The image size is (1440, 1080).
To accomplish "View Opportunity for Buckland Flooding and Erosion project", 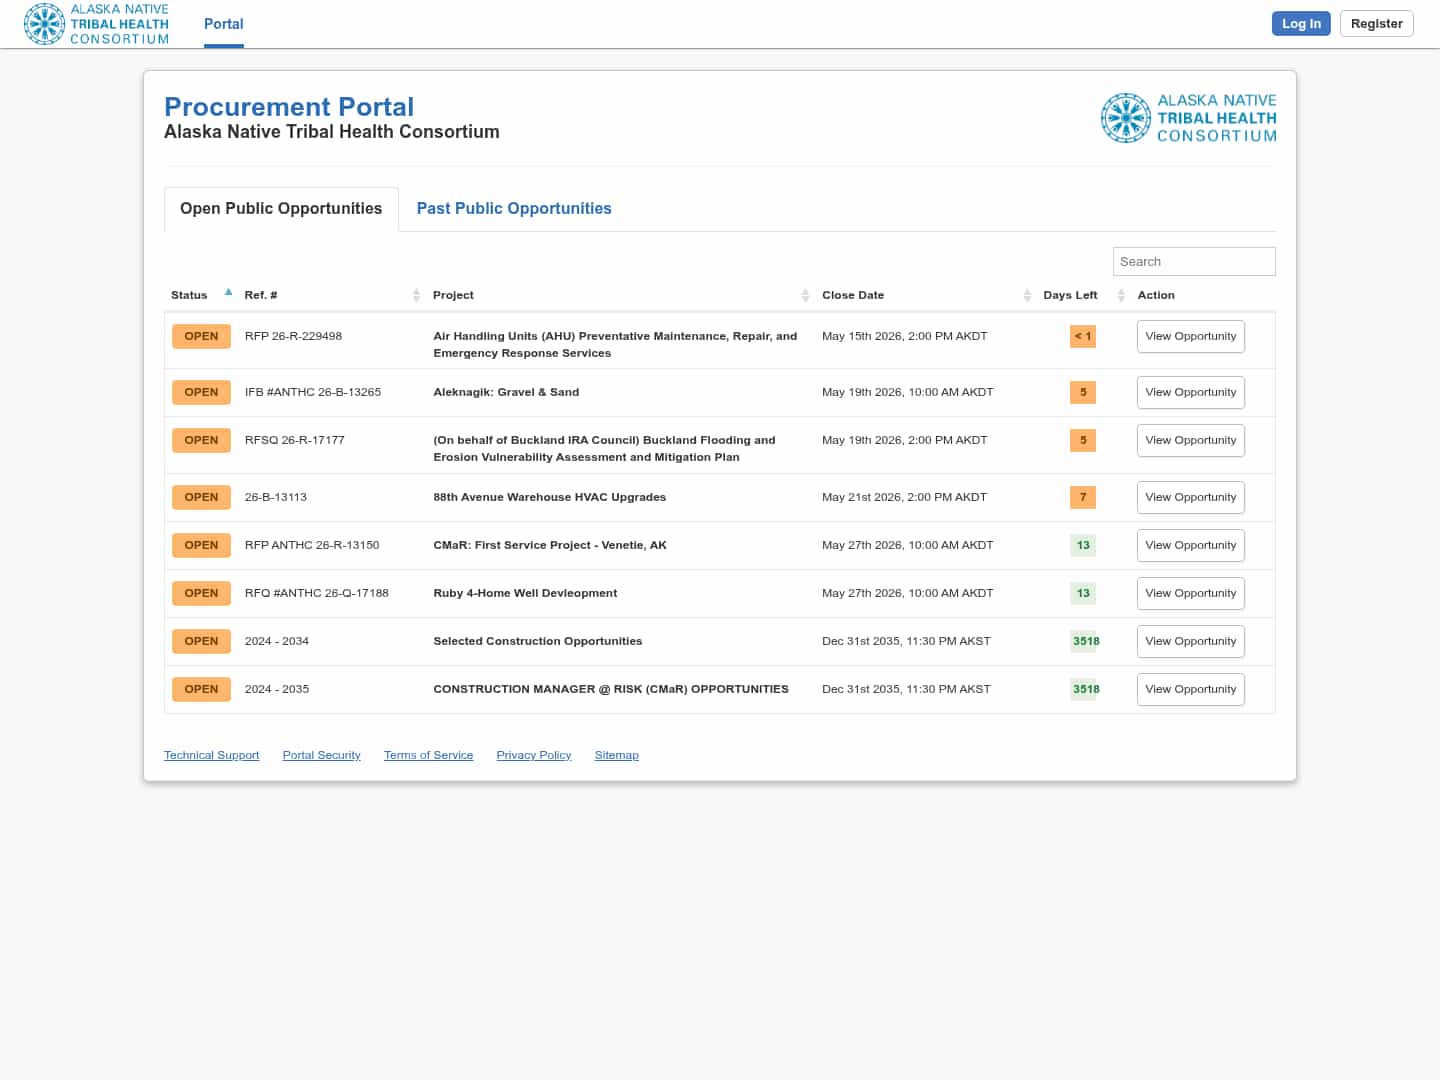I will point(1191,441).
